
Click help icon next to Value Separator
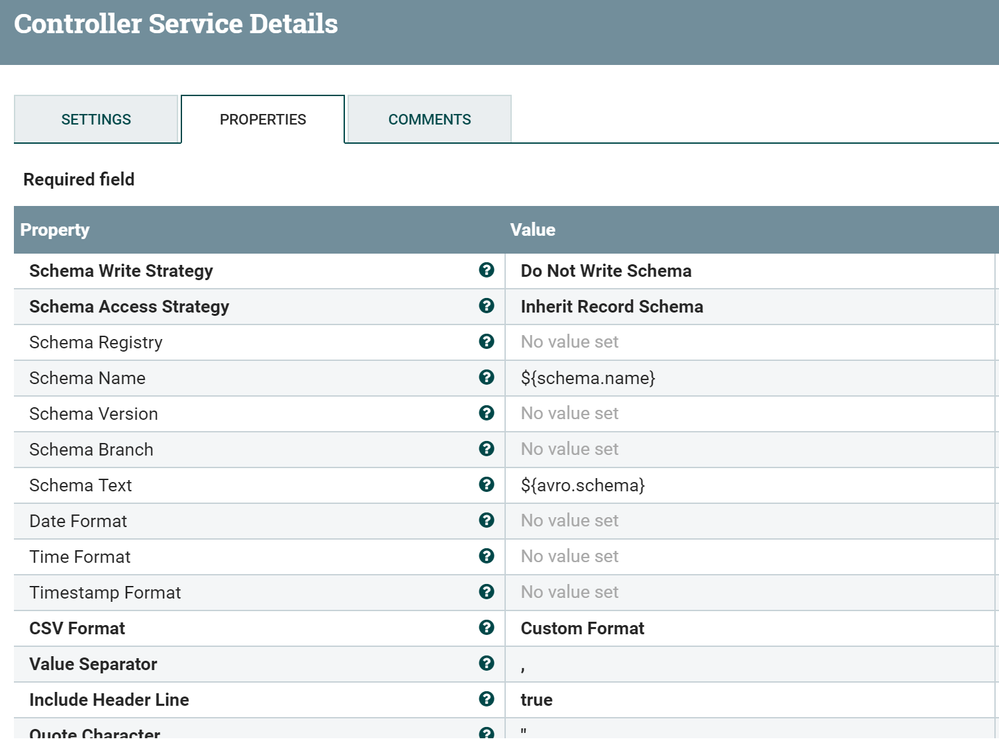[487, 663]
